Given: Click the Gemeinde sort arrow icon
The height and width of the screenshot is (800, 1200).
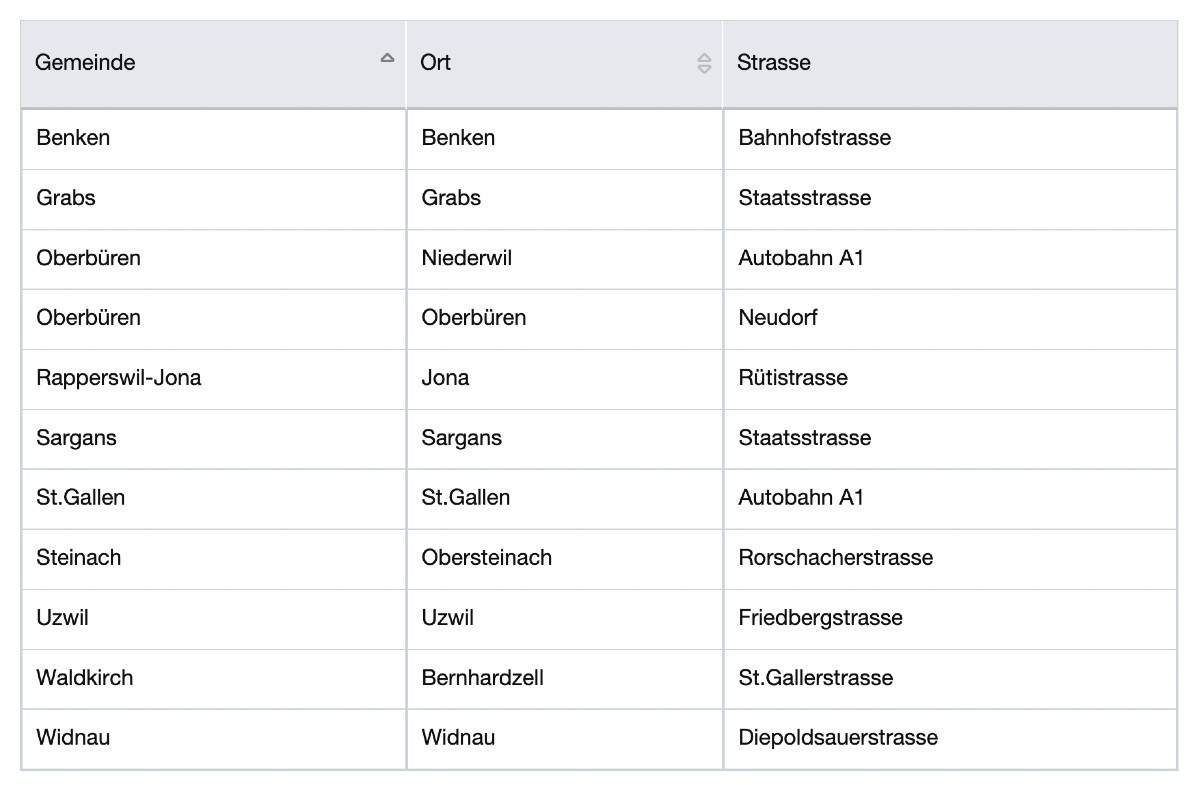Looking at the screenshot, I should pos(387,59).
